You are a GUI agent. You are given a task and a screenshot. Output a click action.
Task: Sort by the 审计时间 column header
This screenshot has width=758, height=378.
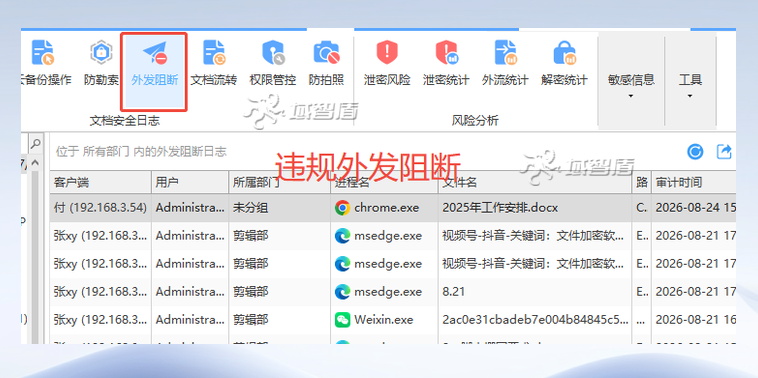(x=694, y=182)
